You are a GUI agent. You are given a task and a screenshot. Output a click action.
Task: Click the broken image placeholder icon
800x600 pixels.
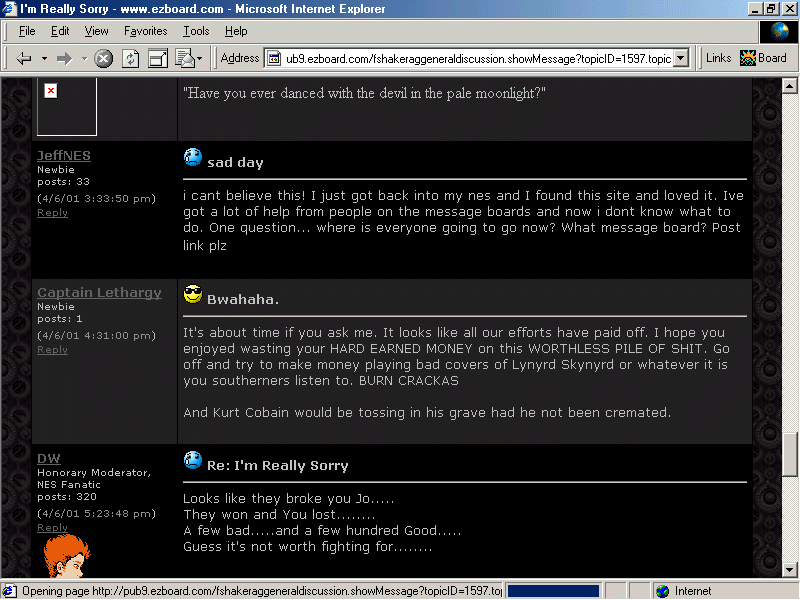(51, 91)
